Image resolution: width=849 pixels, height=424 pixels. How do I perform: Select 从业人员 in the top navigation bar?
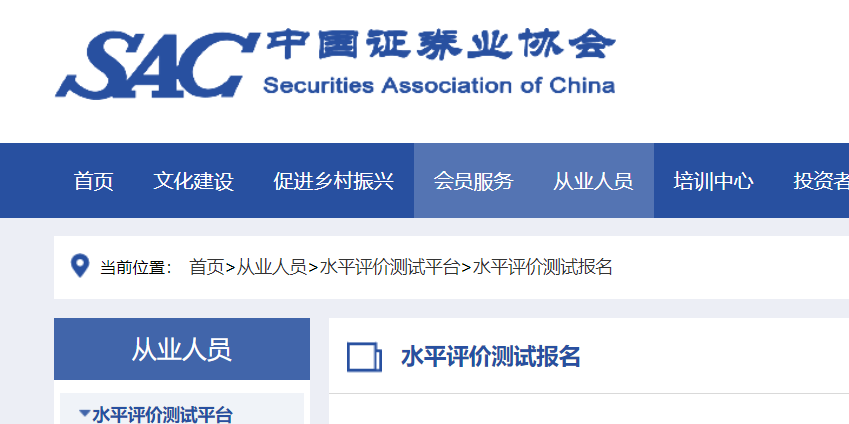593,181
